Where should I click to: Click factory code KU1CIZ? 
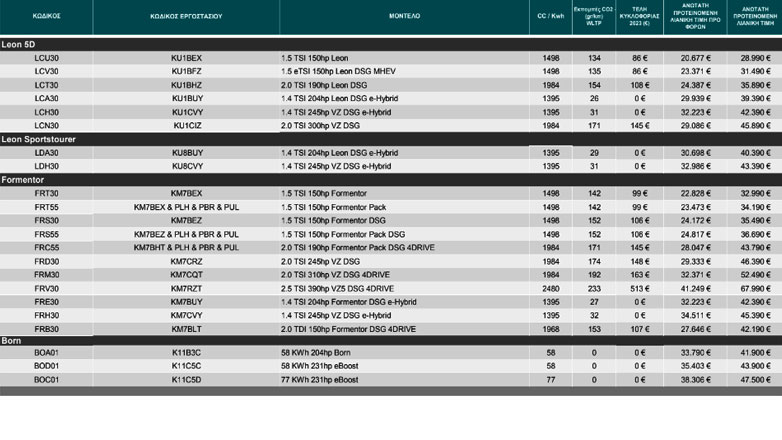coord(186,126)
